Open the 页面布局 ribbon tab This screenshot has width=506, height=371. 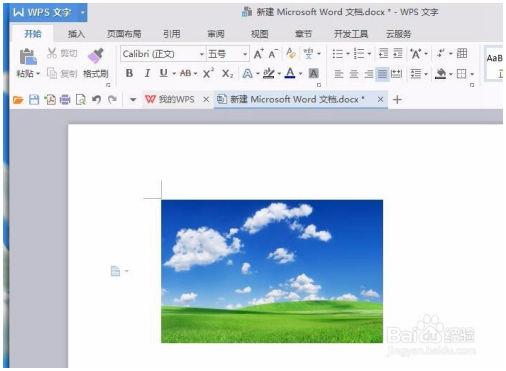pos(124,34)
